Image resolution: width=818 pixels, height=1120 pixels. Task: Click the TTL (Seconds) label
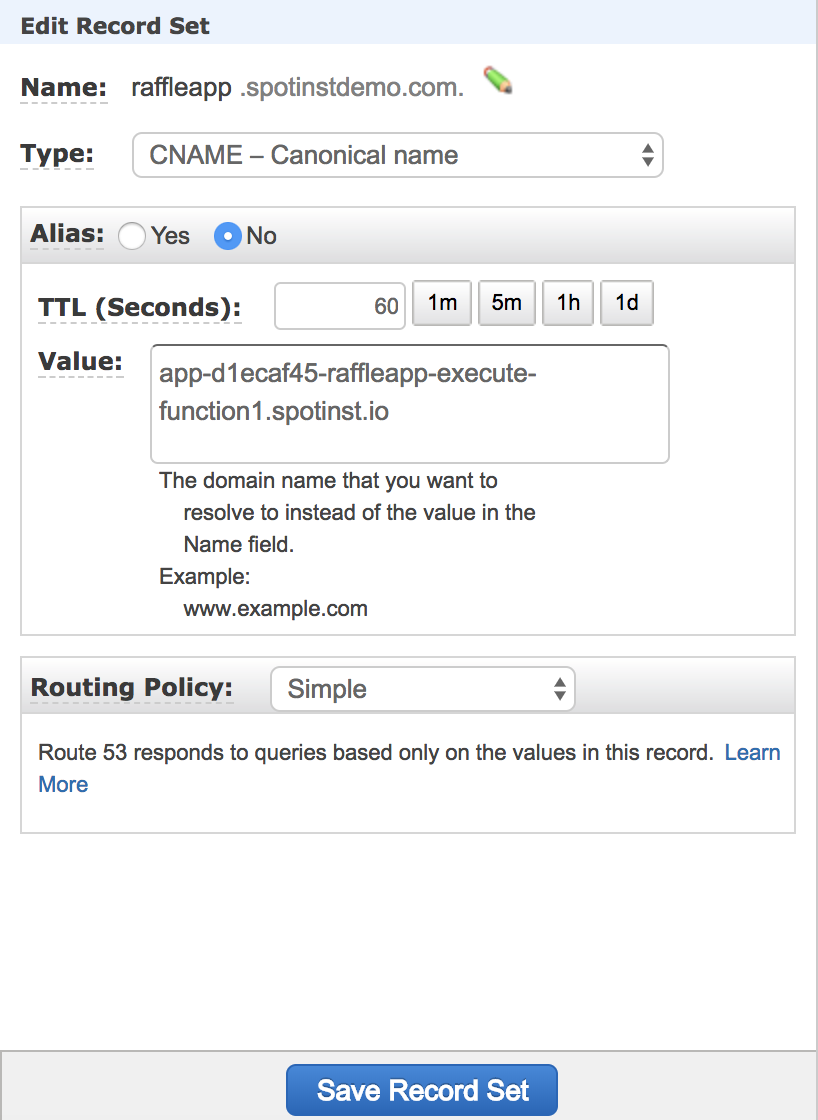tap(139, 307)
